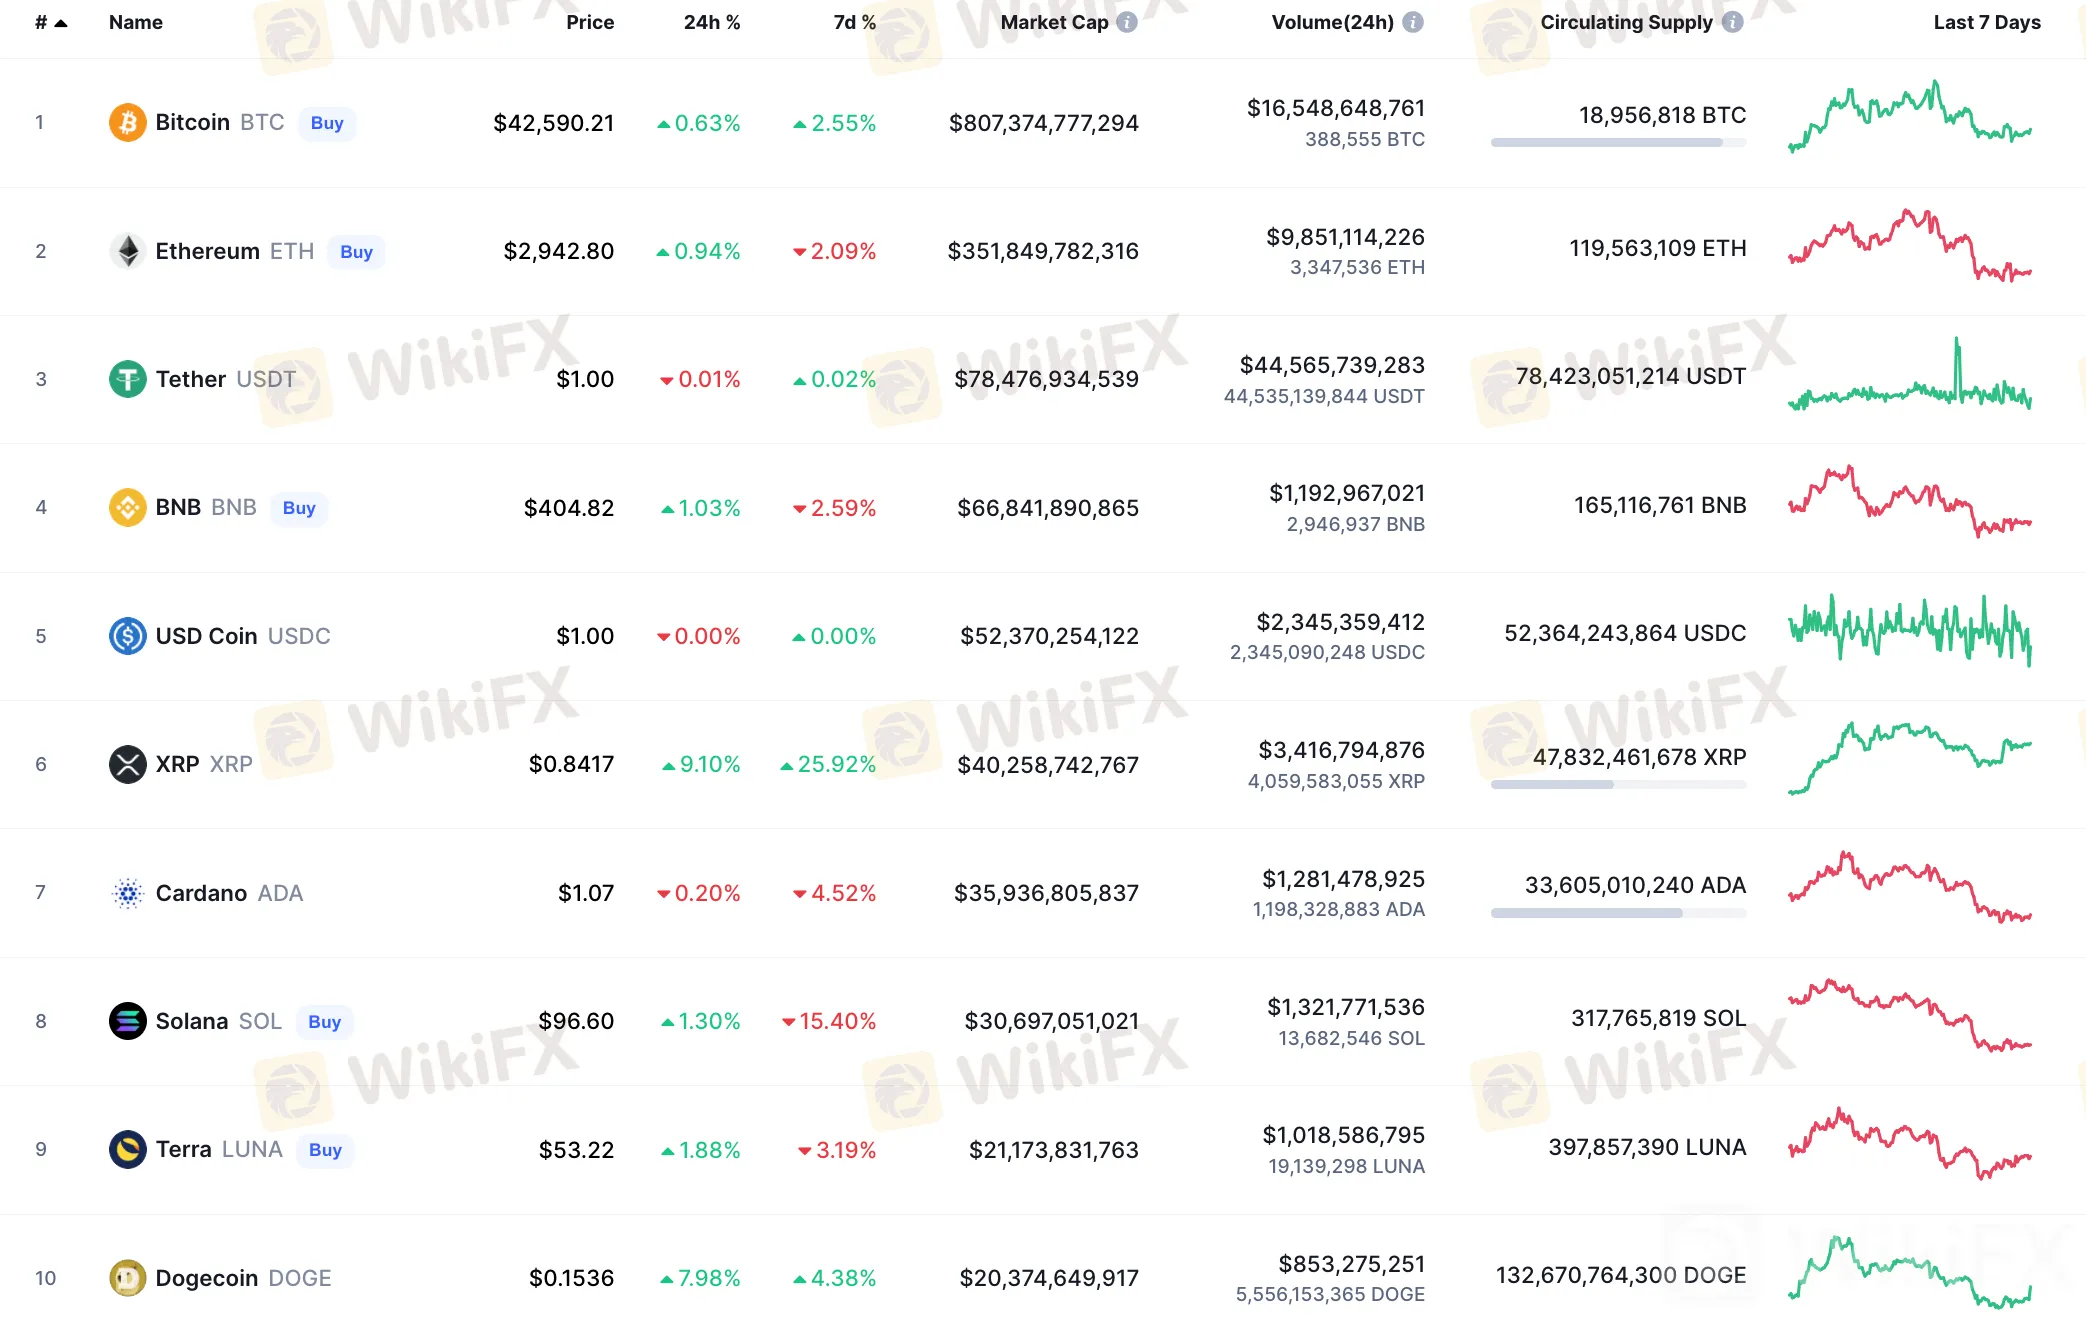Click the Circulating Supply info icon

click(1733, 22)
